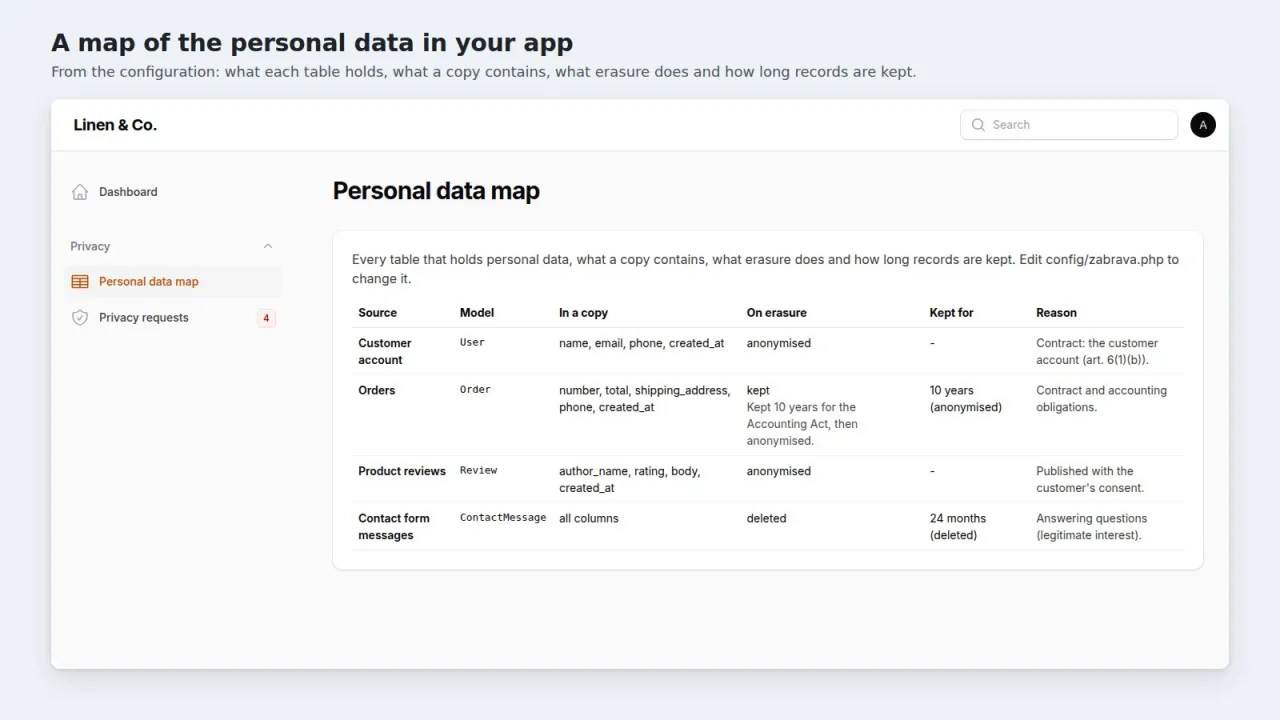Click the Personal data map table icon
Image resolution: width=1280 pixels, height=720 pixels.
(80, 282)
